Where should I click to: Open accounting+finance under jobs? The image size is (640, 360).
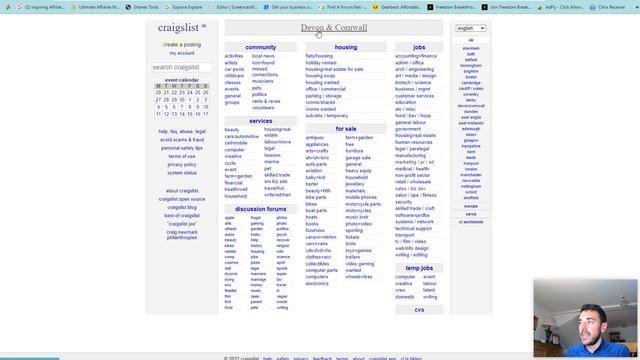pos(416,56)
